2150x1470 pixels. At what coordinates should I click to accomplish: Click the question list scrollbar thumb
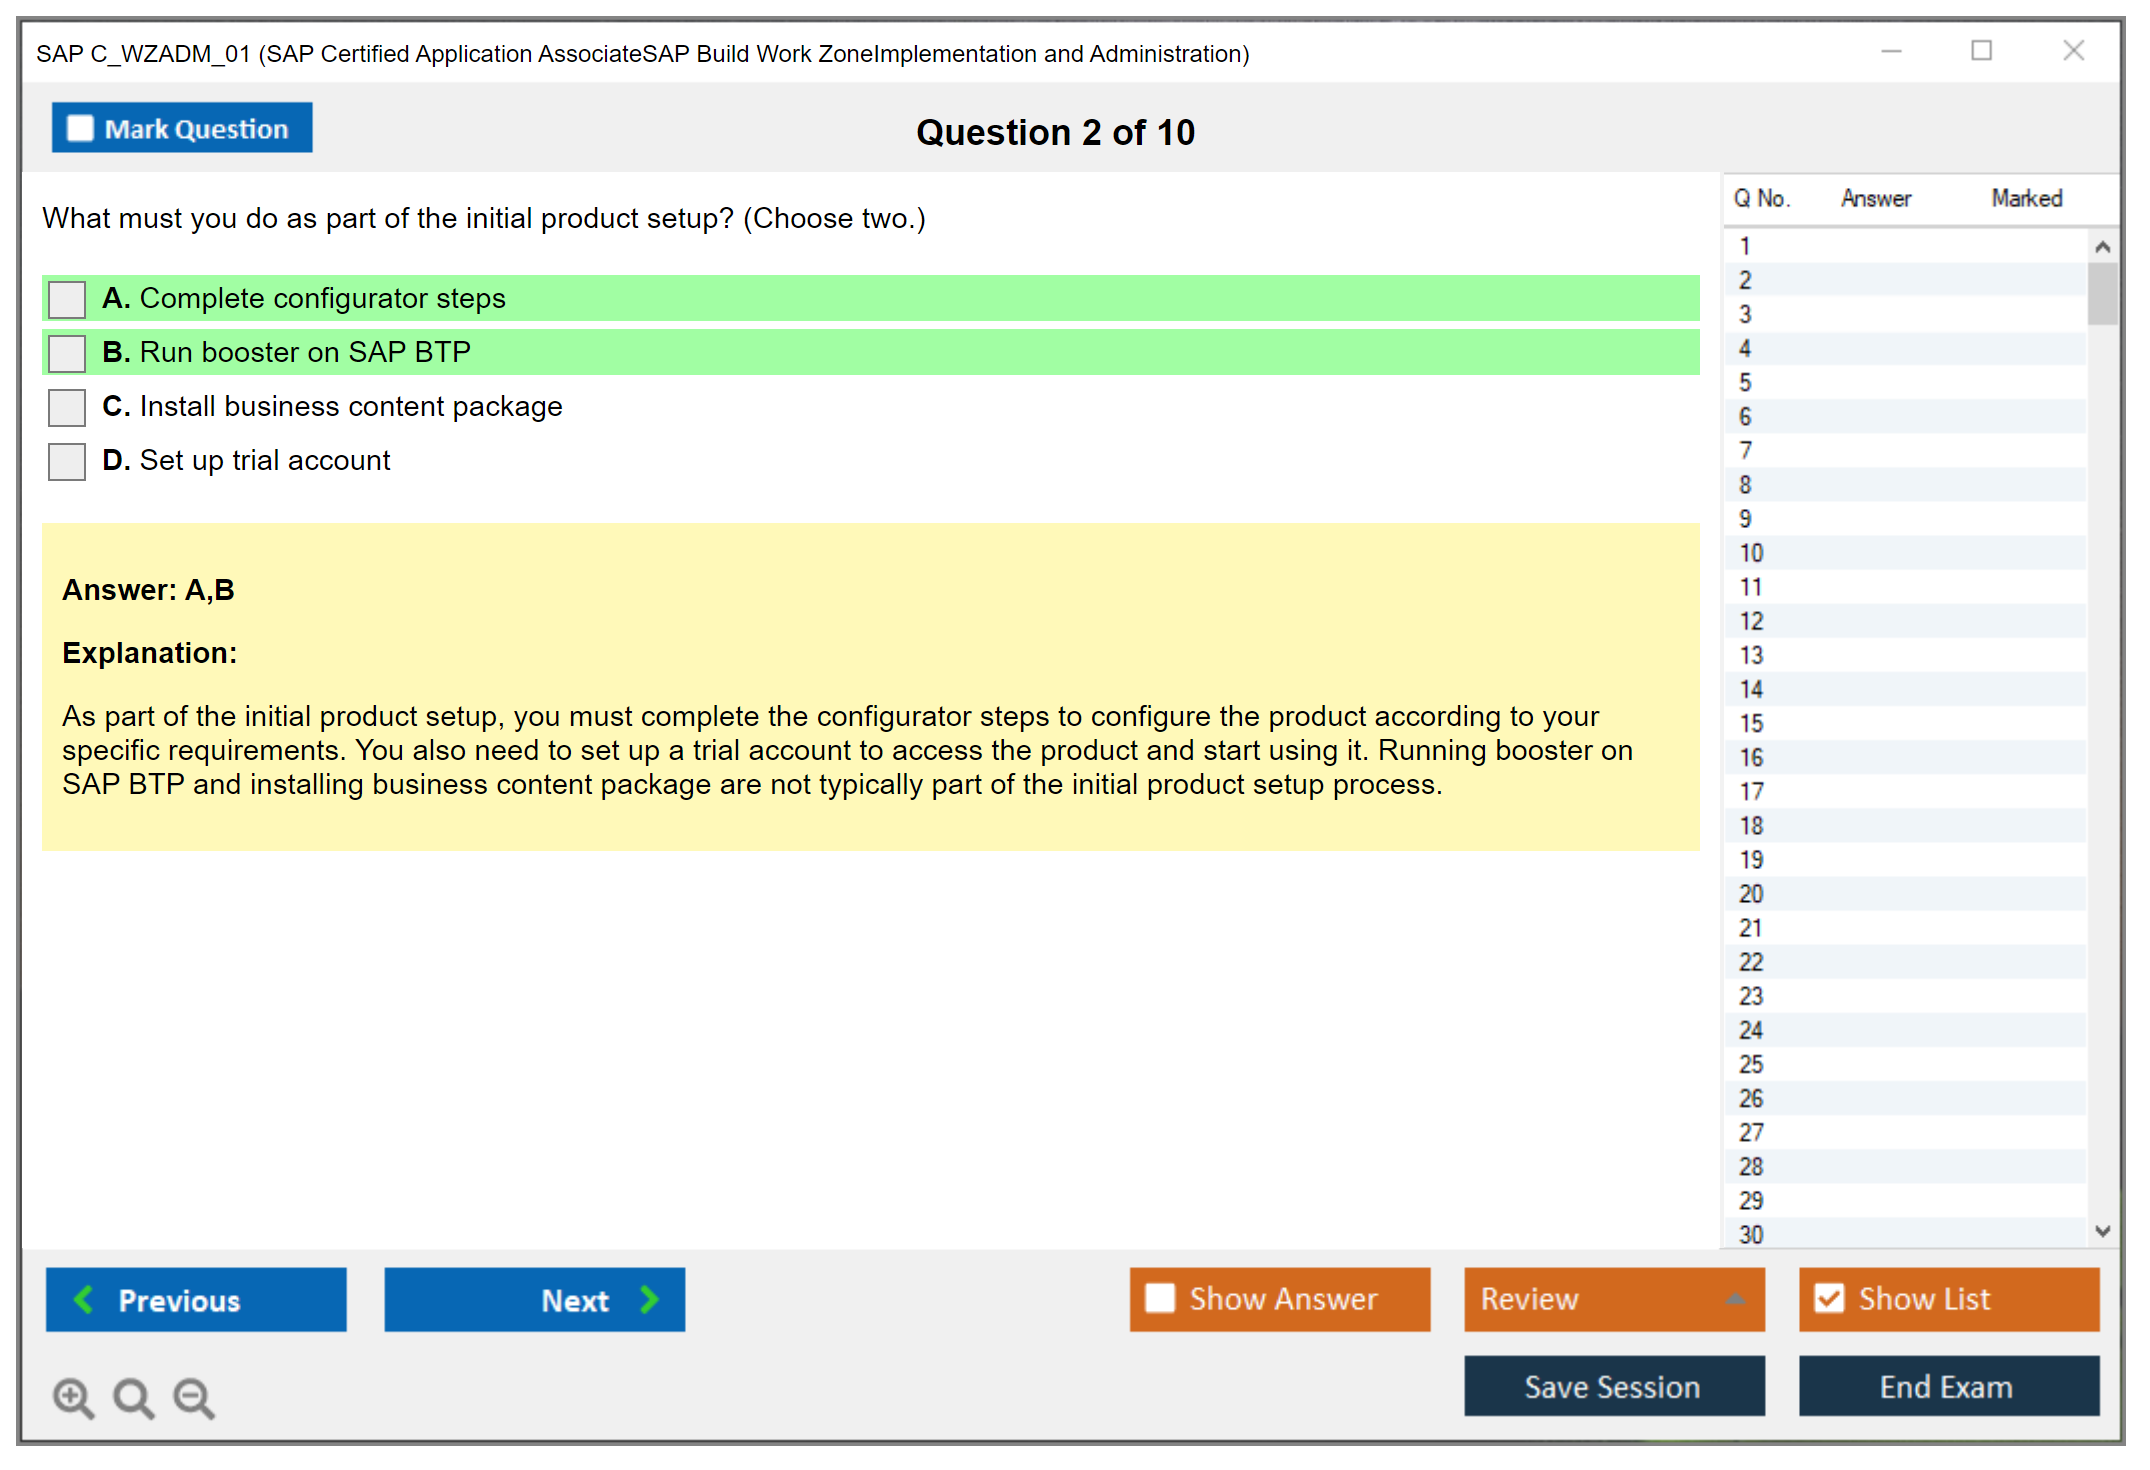[2102, 294]
